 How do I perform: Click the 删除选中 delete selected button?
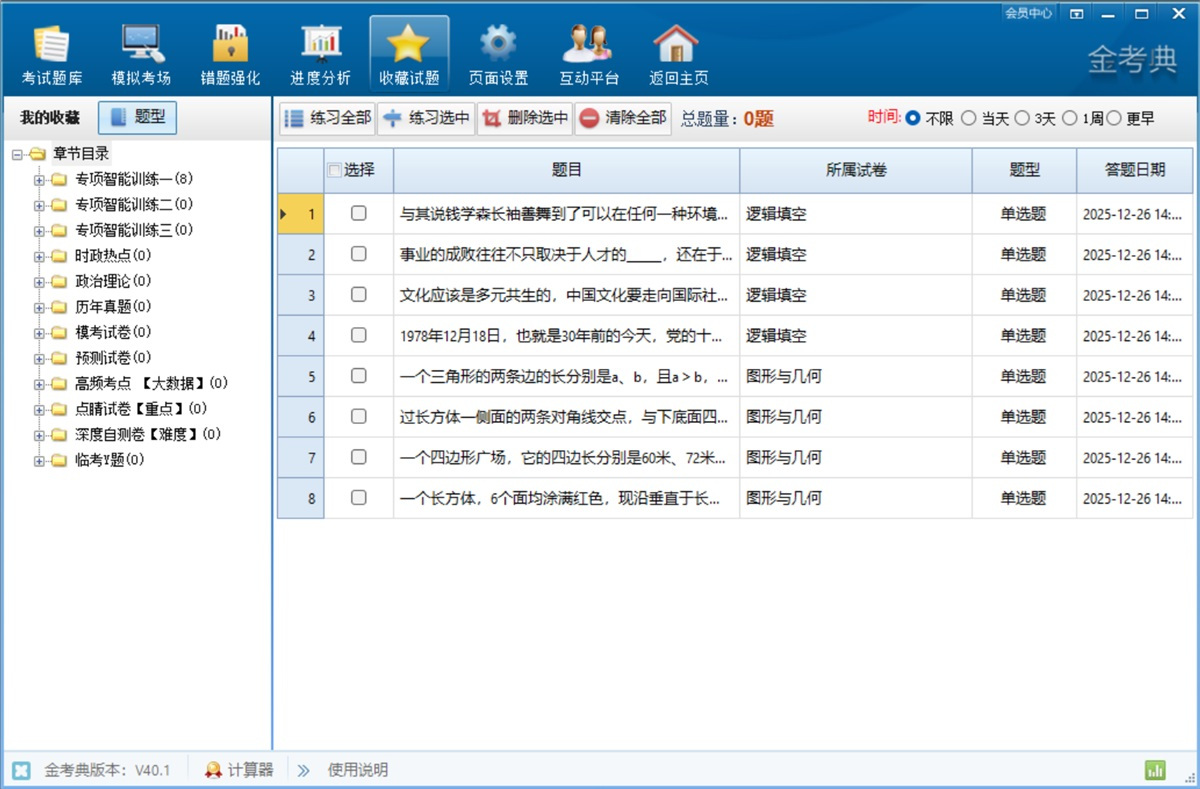tap(525, 118)
